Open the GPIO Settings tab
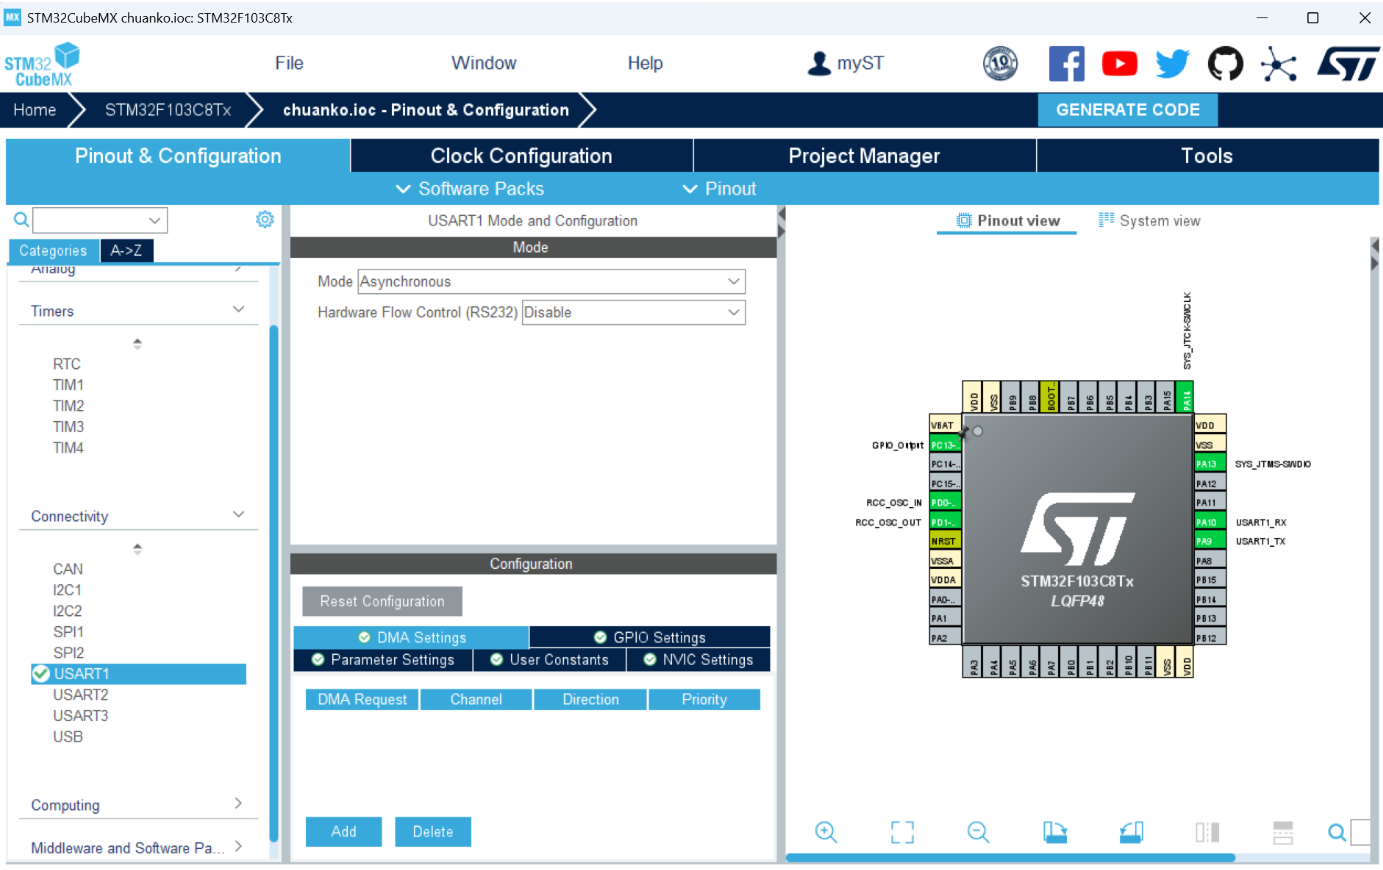This screenshot has width=1383, height=870. click(650, 637)
